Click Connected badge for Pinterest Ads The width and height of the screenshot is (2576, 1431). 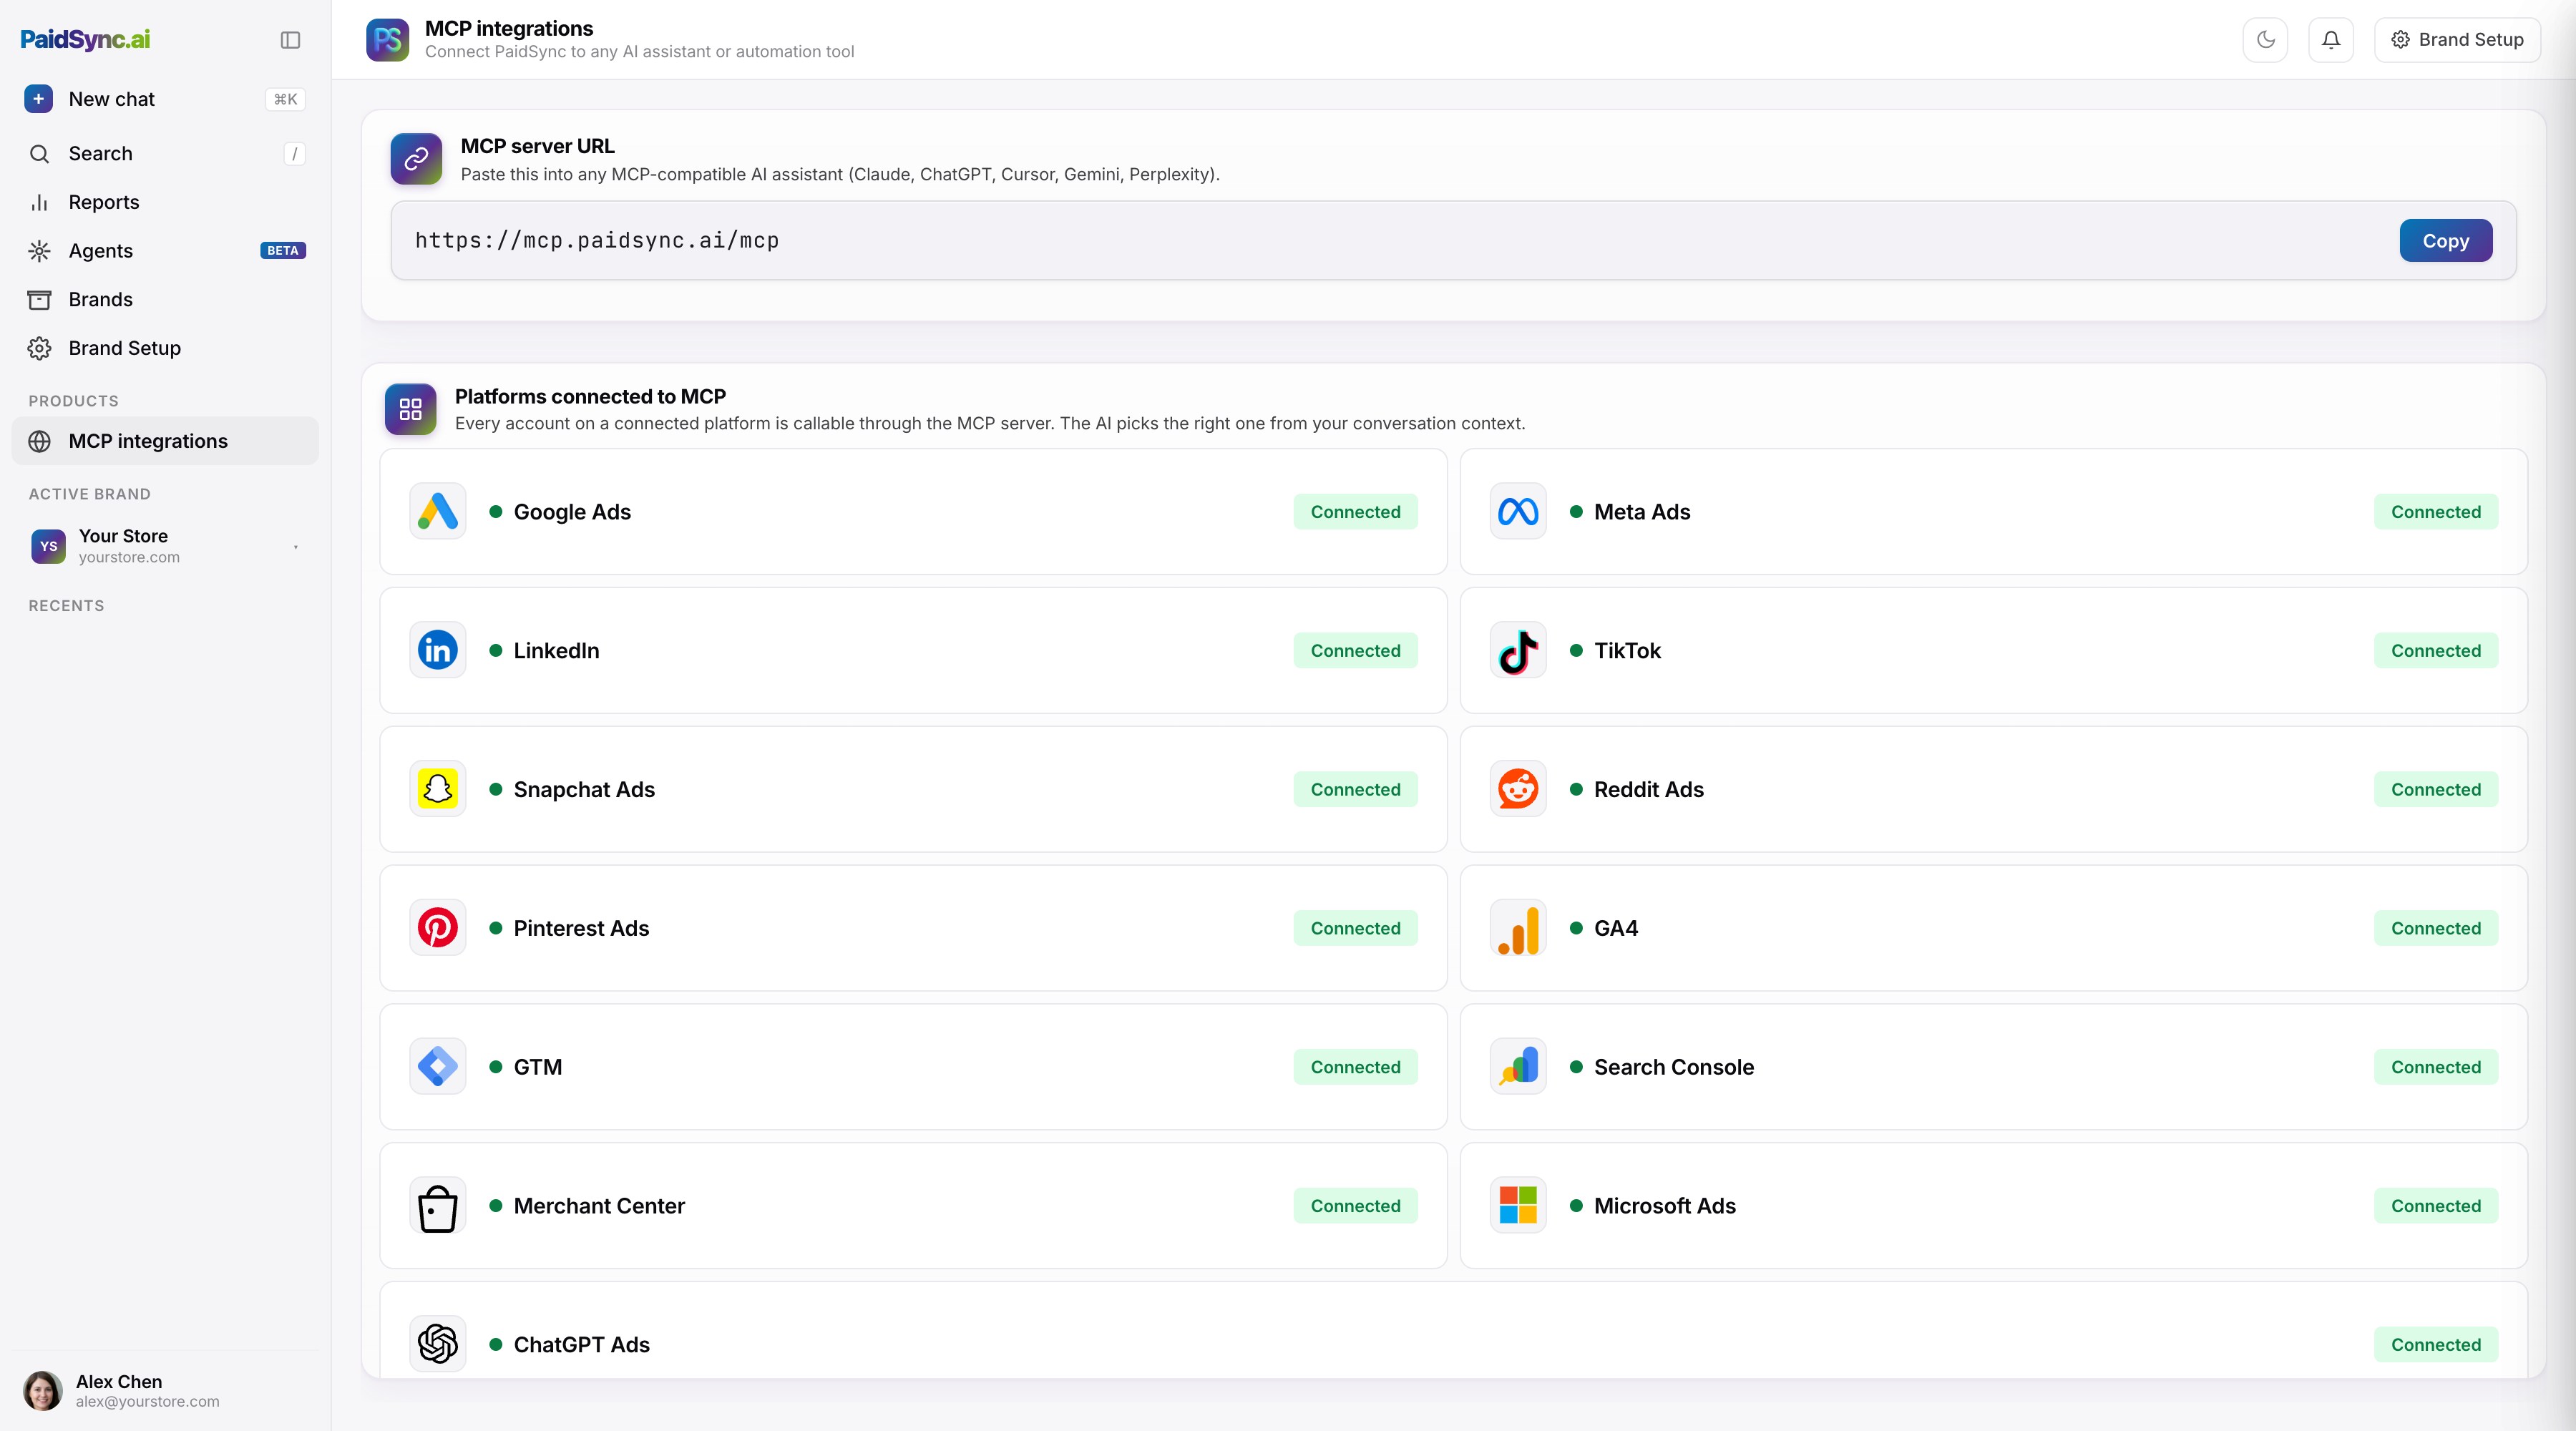[x=1355, y=928]
